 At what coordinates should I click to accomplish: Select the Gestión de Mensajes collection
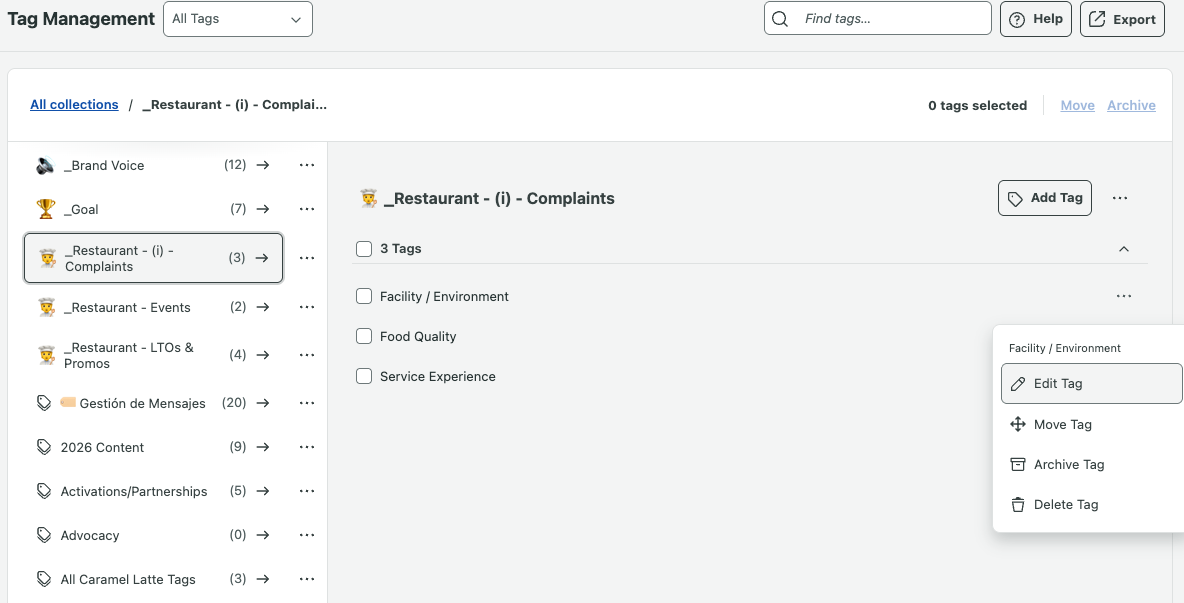pos(153,403)
